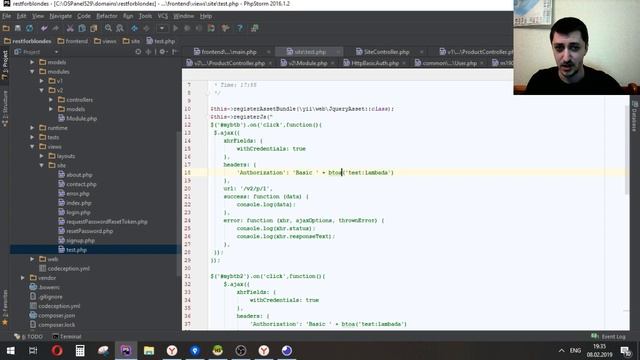Toggle the Database side tool window

point(634,116)
